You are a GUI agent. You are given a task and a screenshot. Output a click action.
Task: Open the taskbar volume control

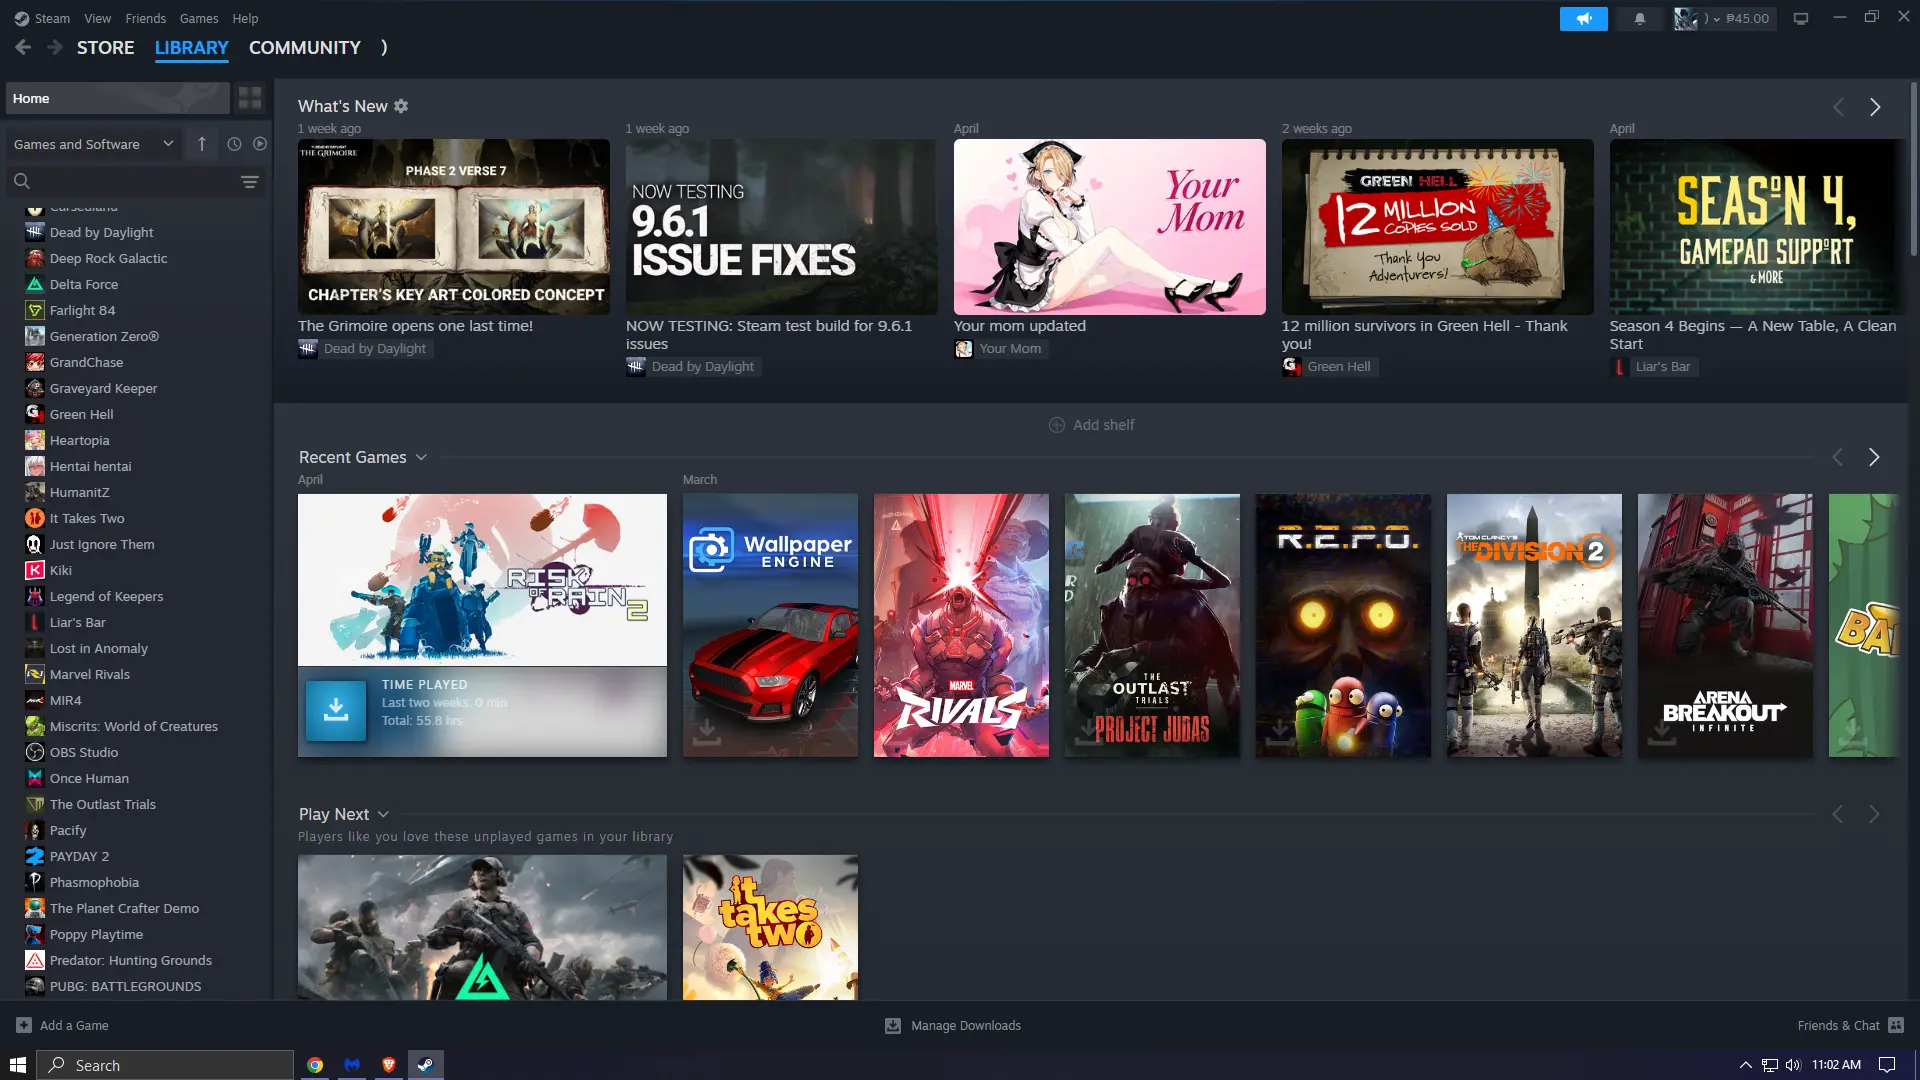coord(1793,1065)
